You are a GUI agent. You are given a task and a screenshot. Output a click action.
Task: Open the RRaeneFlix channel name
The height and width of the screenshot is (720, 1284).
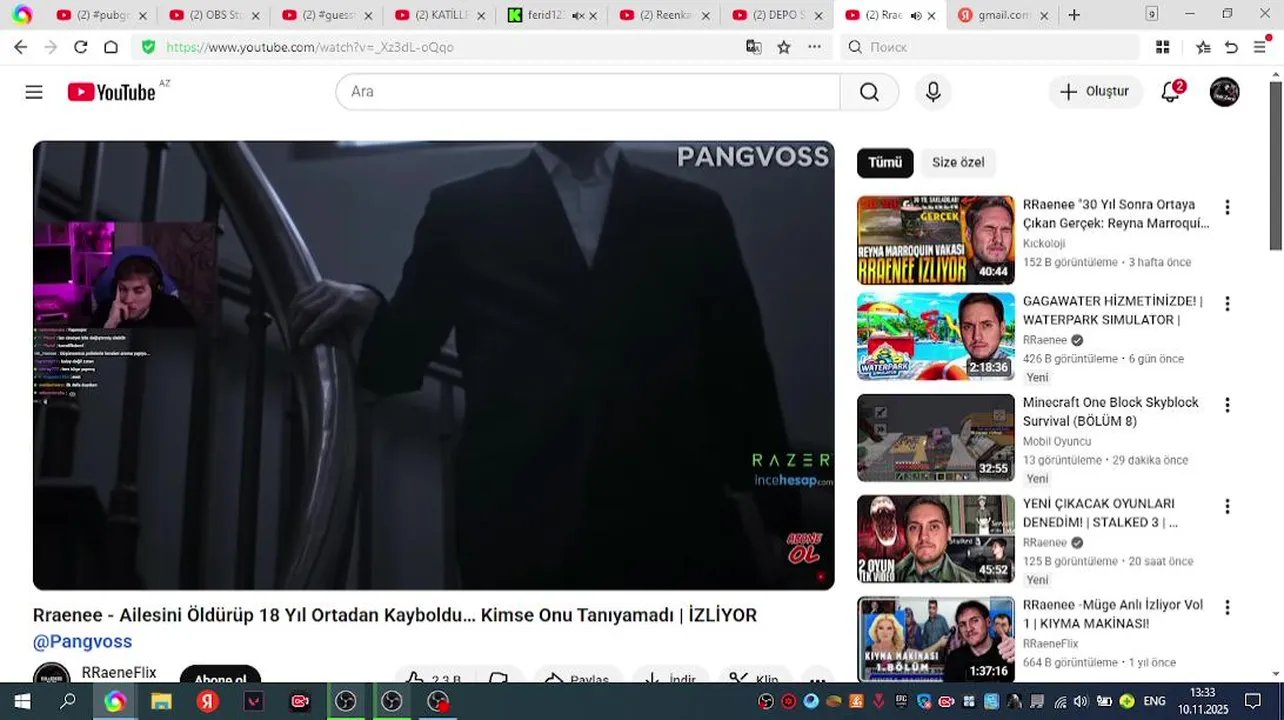119,673
